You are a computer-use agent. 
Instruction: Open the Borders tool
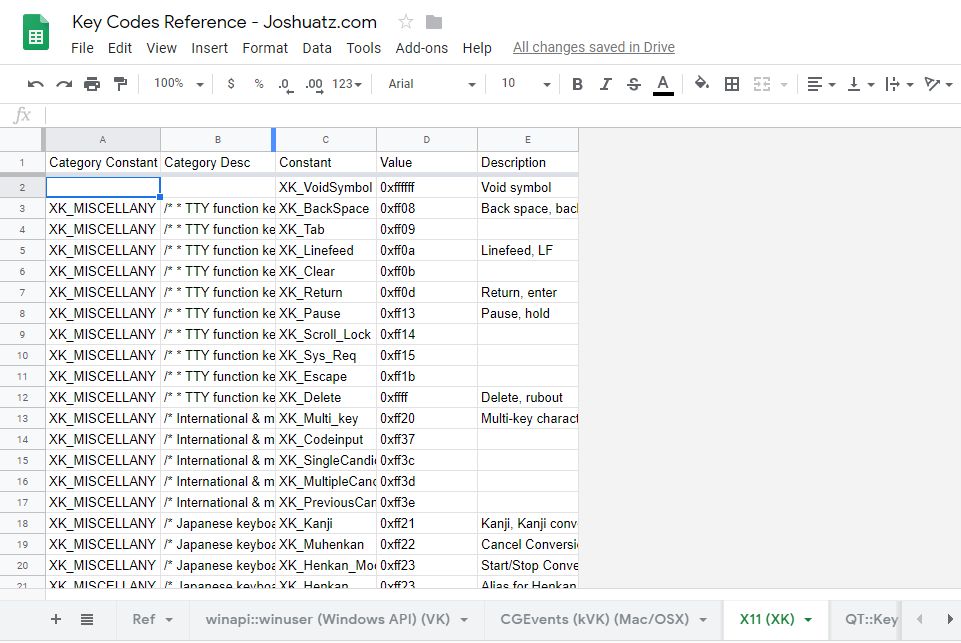pos(732,84)
